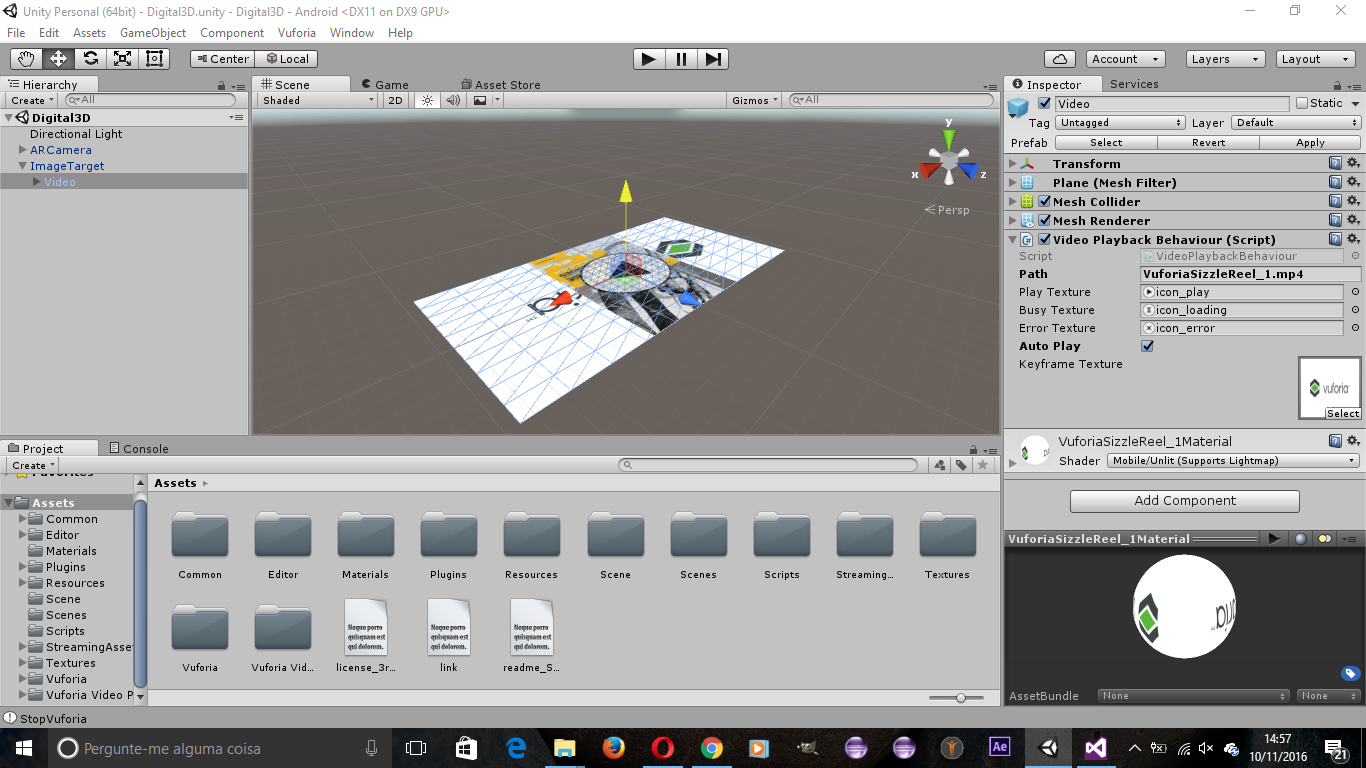
Task: Open the Vuforia menu
Action: coord(297,32)
